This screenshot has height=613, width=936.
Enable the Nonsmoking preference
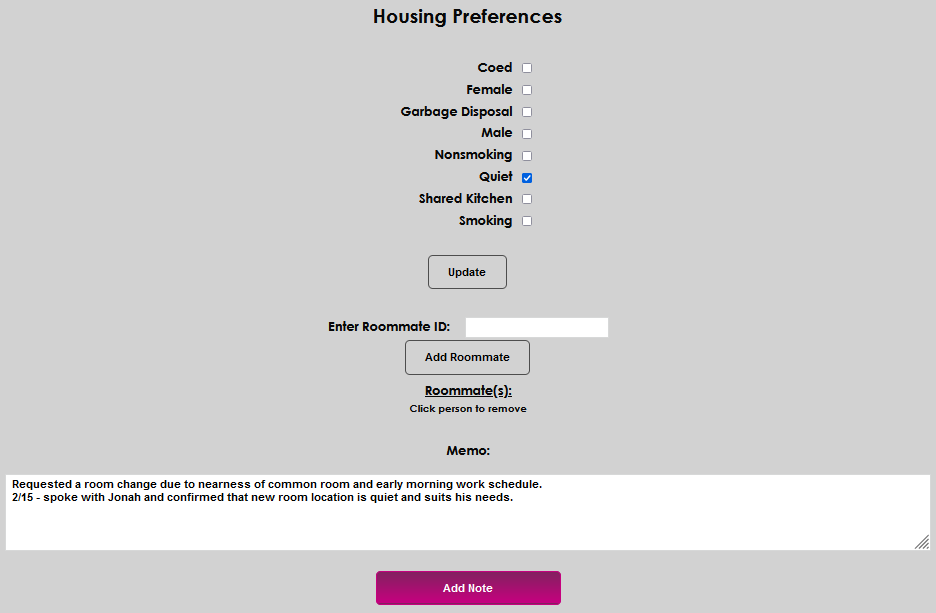(x=526, y=155)
